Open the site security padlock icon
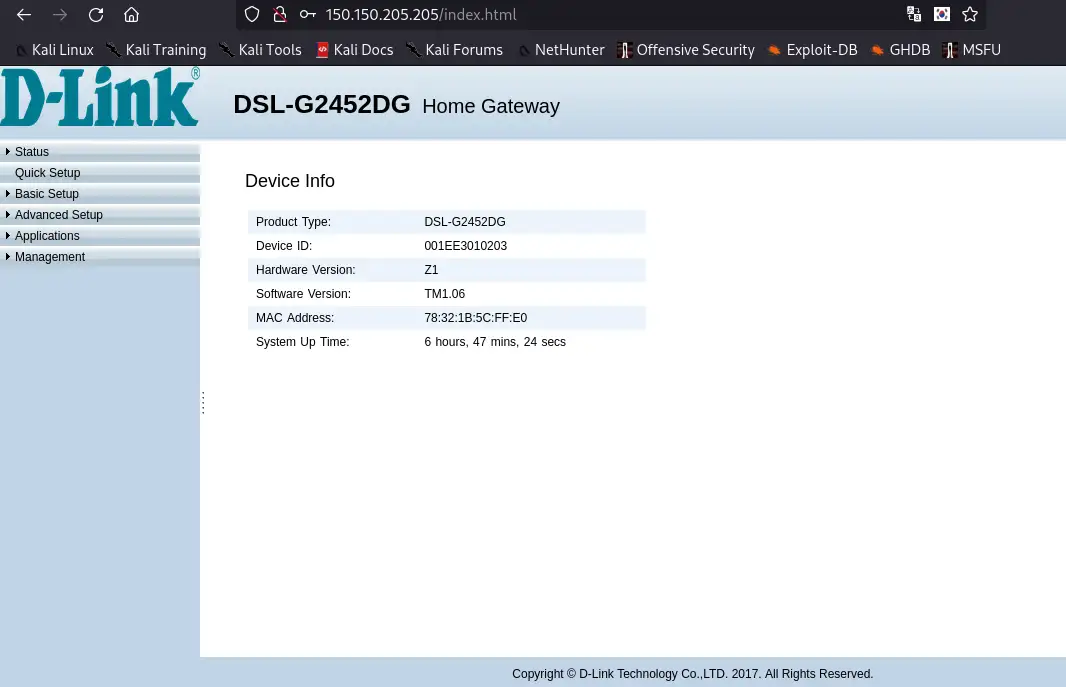This screenshot has width=1066, height=687. pos(279,15)
